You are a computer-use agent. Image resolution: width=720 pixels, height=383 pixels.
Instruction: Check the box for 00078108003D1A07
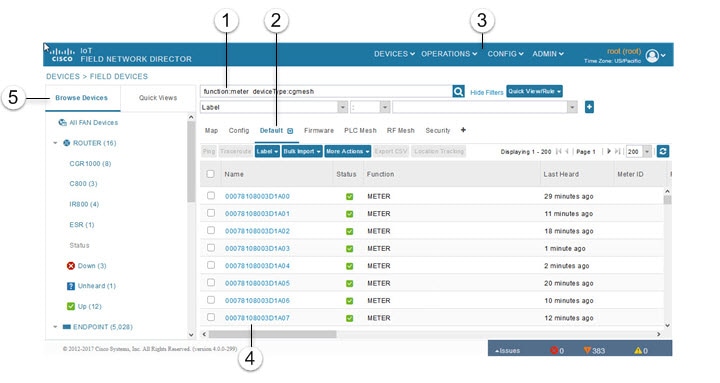pyautogui.click(x=211, y=317)
